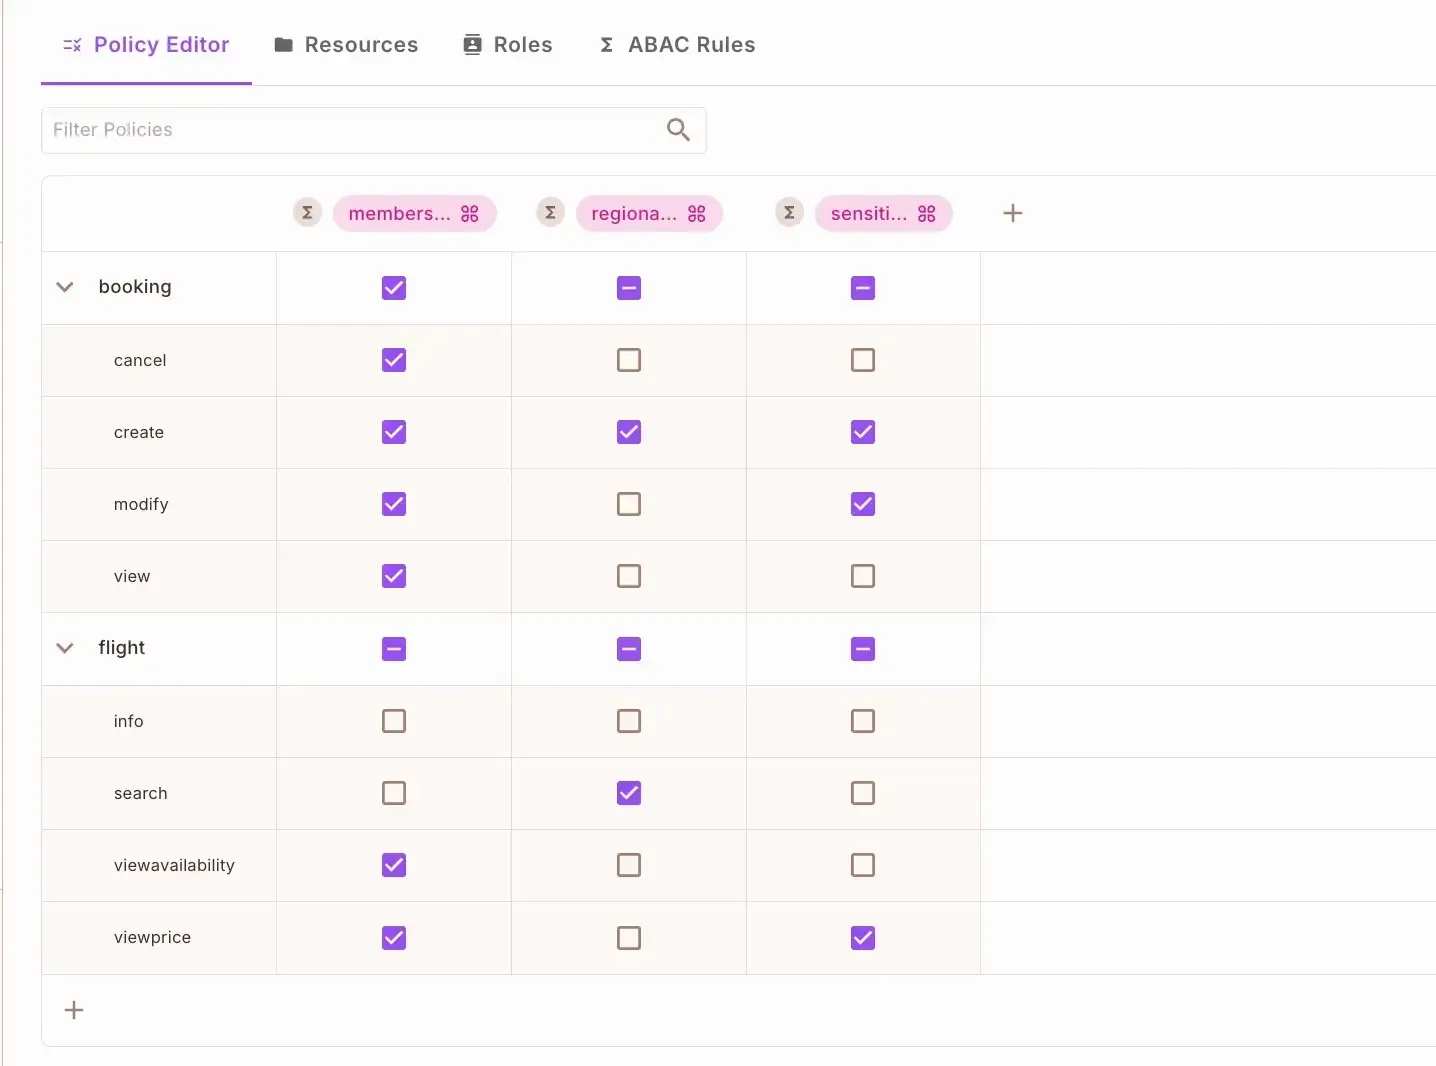This screenshot has width=1436, height=1066.
Task: Click the members column header chip
Action: point(399,214)
